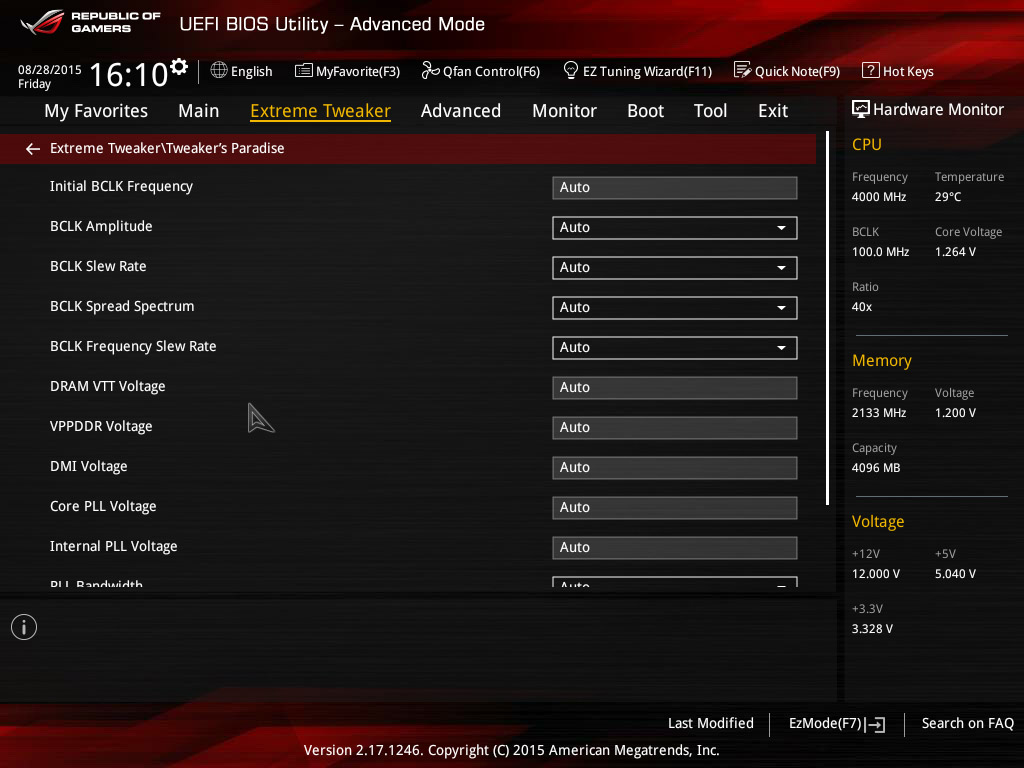Click the Memory voltage value 1.200 V
Screen dimensions: 1024x768
(x=955, y=413)
